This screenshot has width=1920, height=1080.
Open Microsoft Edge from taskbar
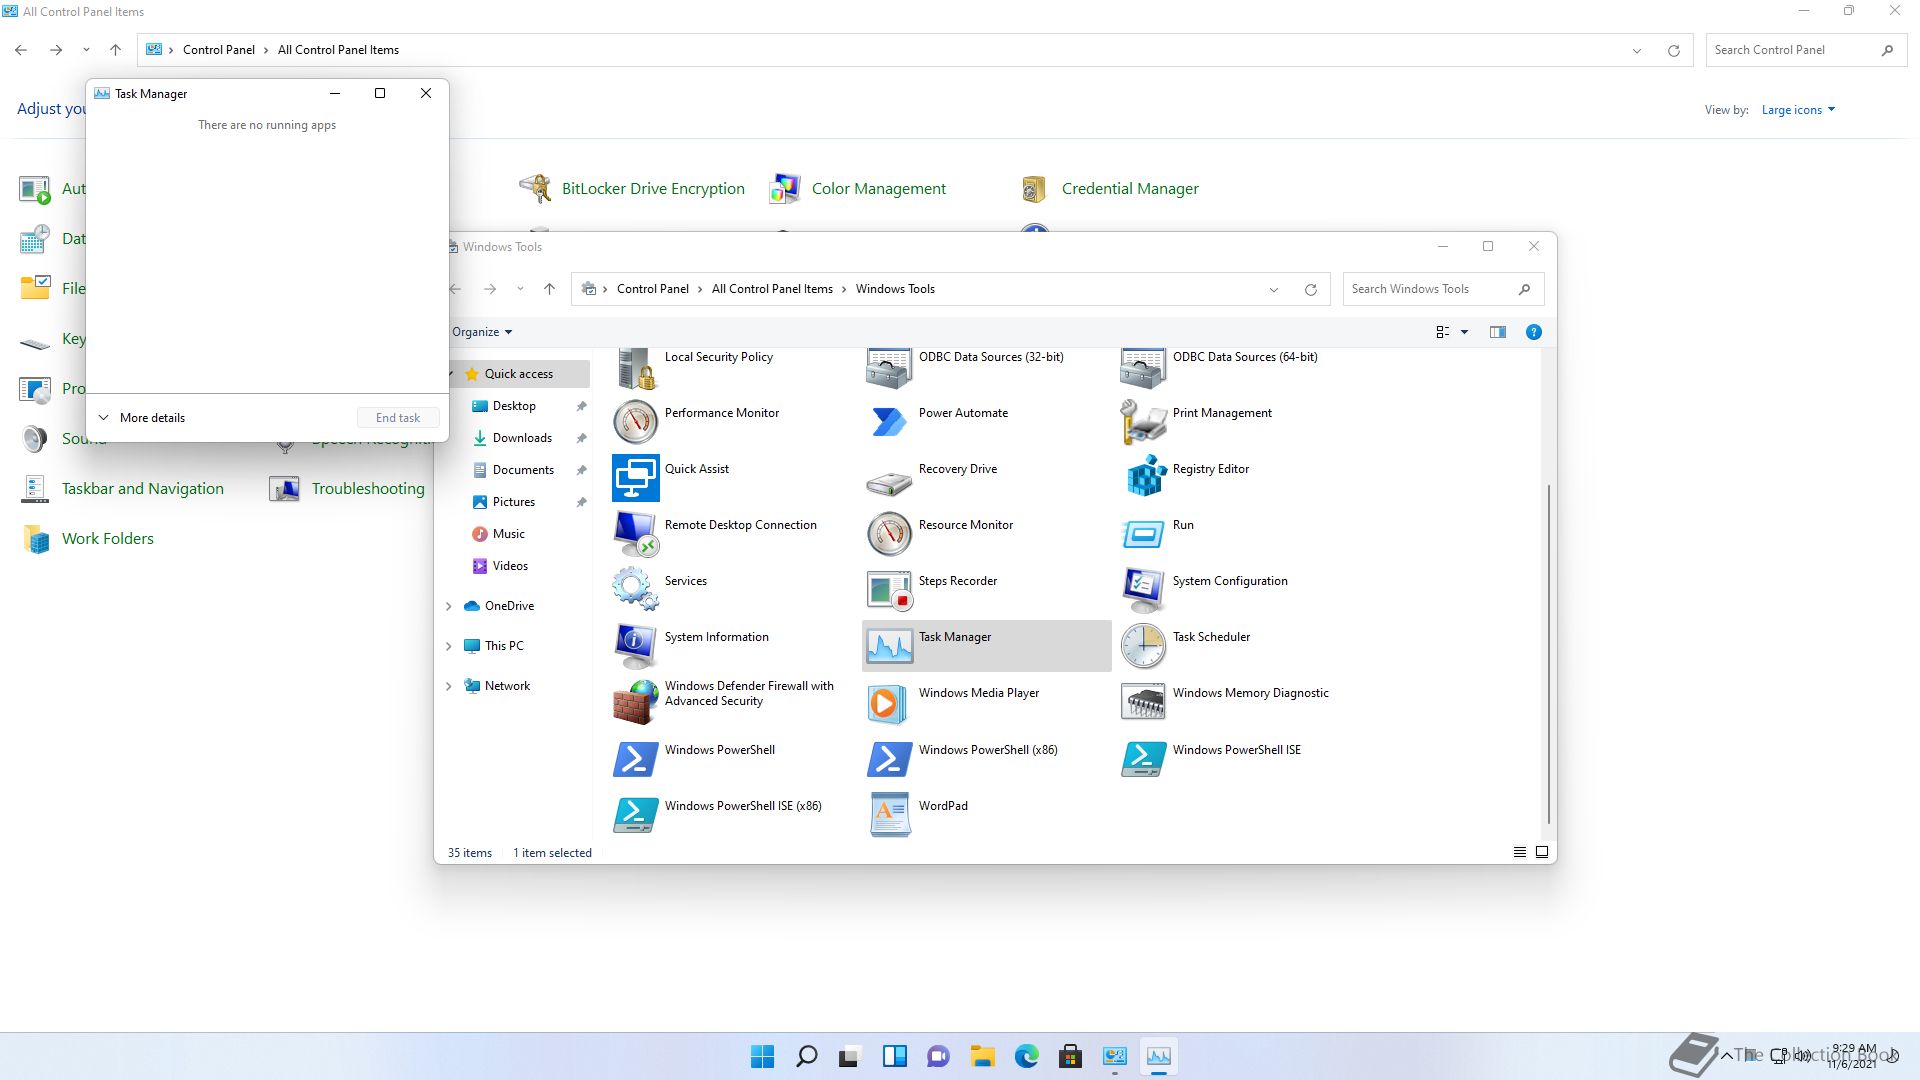pyautogui.click(x=1026, y=1056)
